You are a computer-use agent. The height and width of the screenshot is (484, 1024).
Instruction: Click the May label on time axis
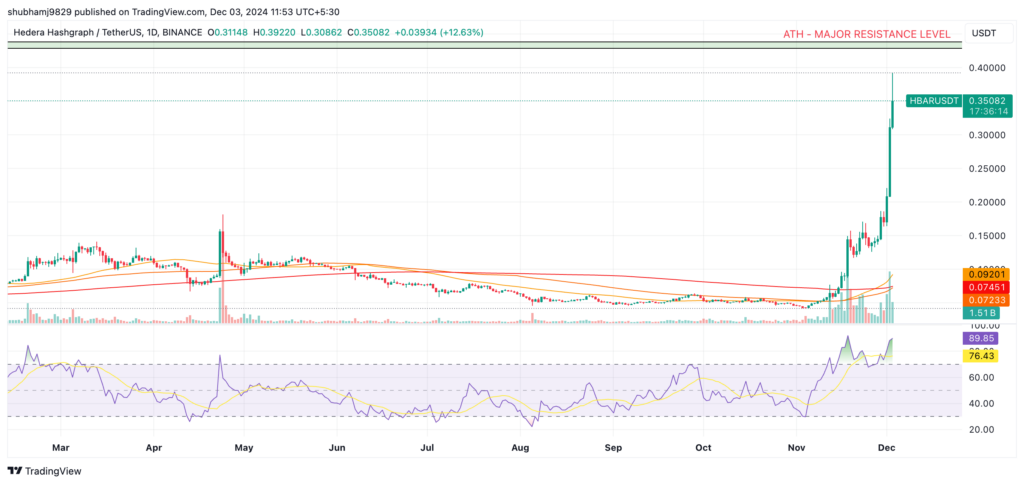coord(243,448)
